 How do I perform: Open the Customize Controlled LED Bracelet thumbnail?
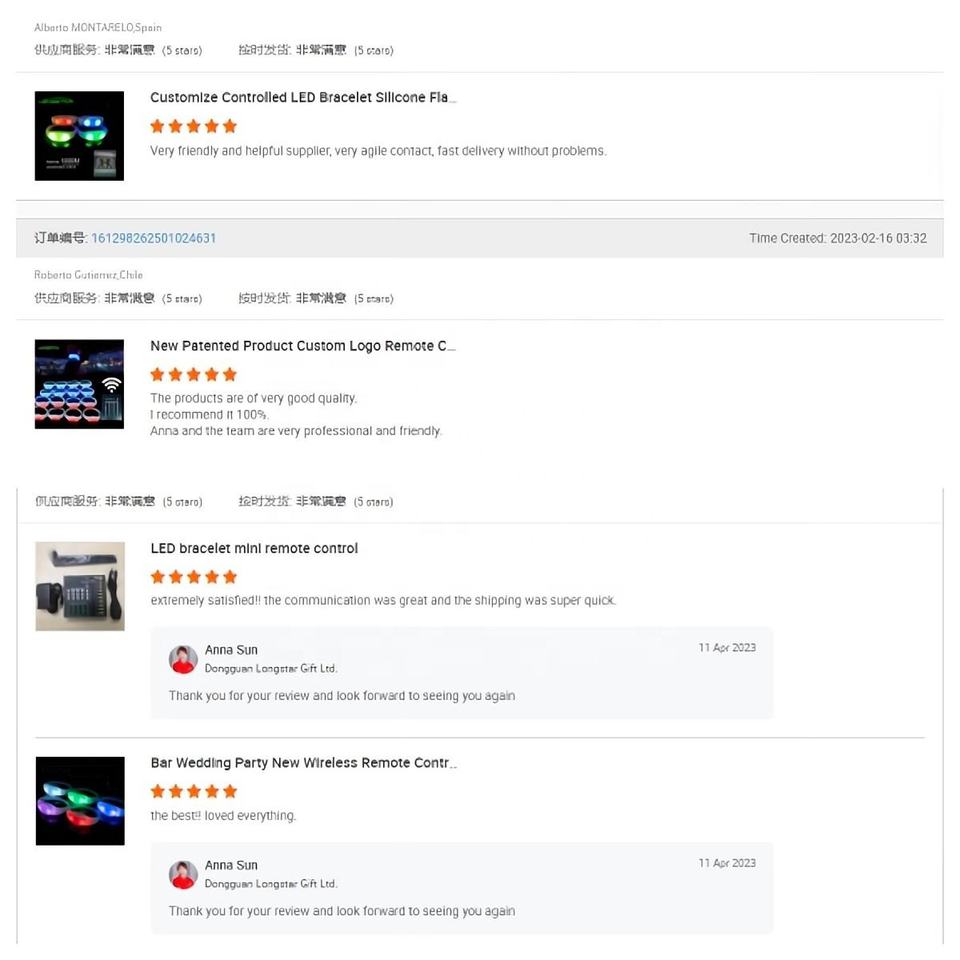point(80,136)
